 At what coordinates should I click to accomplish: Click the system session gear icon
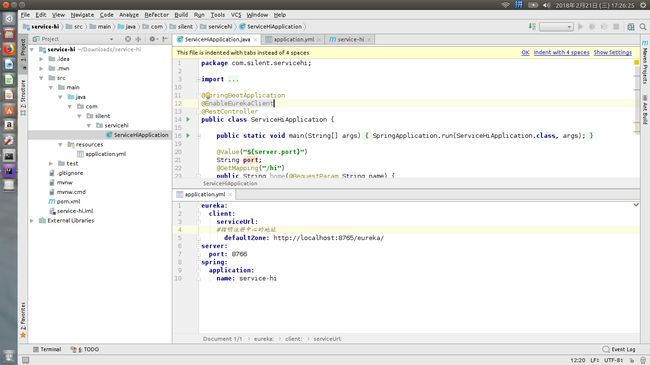click(x=643, y=5)
